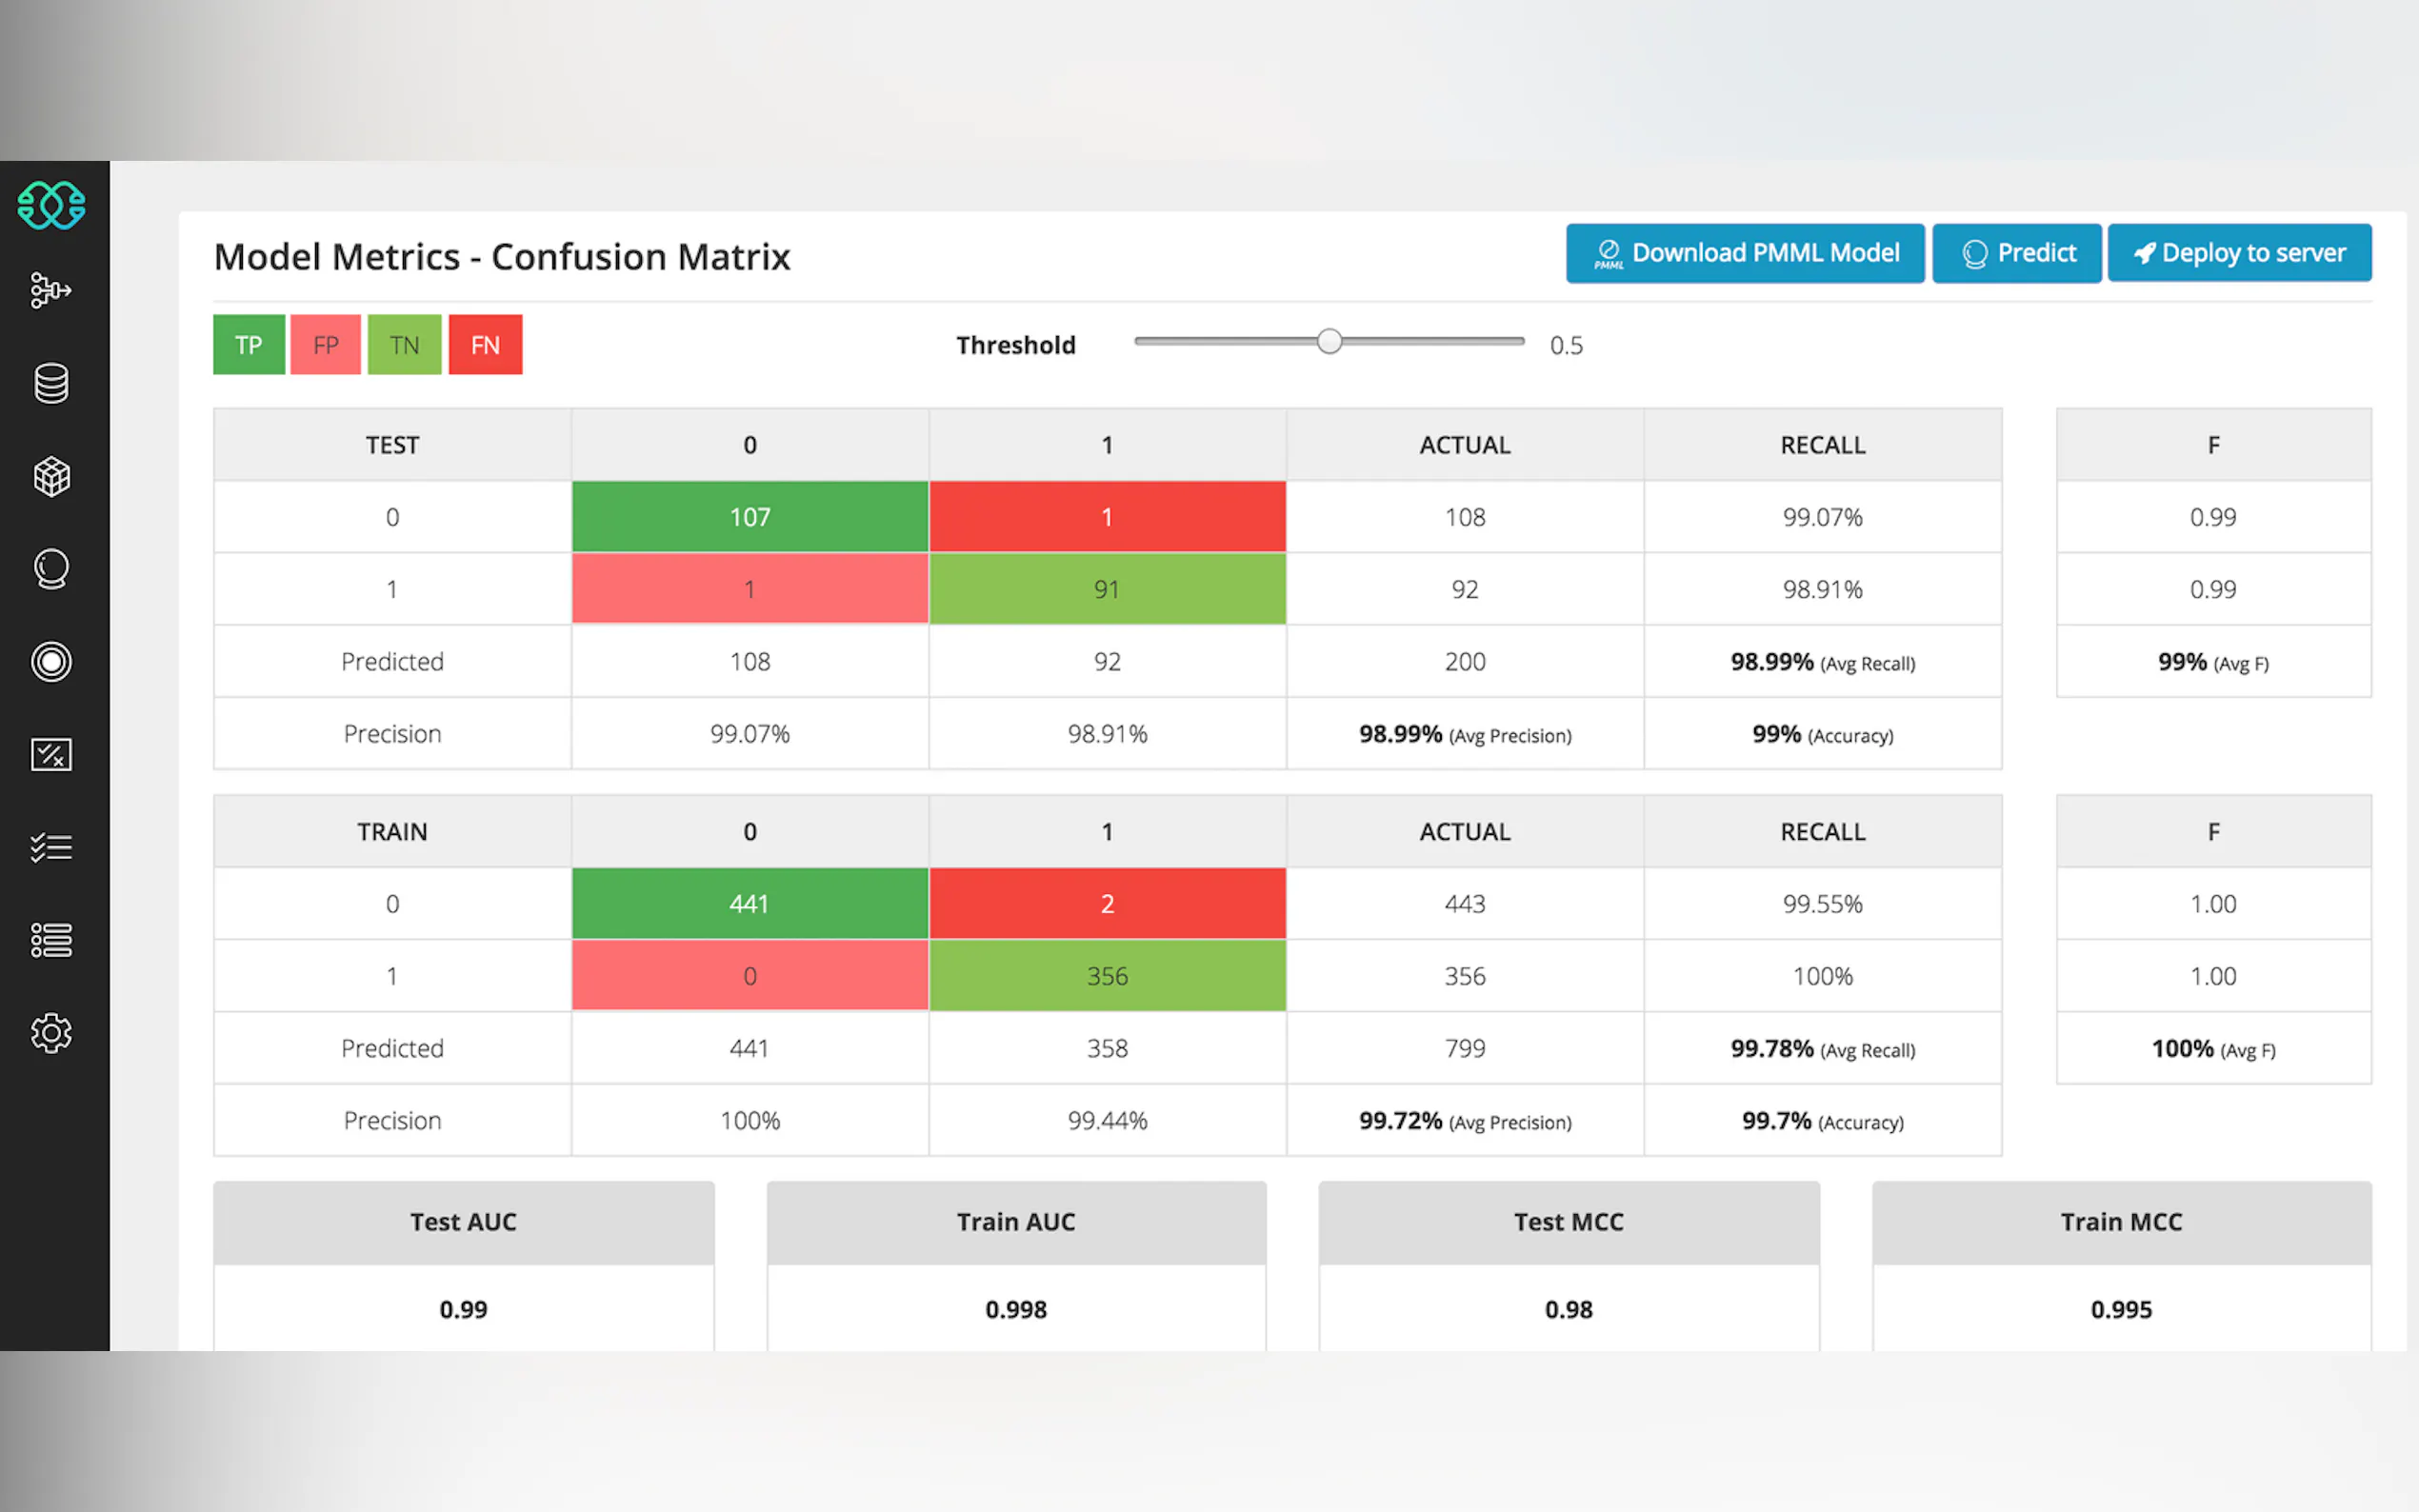
Task: Click Download PMML Model button
Action: pyautogui.click(x=1745, y=253)
